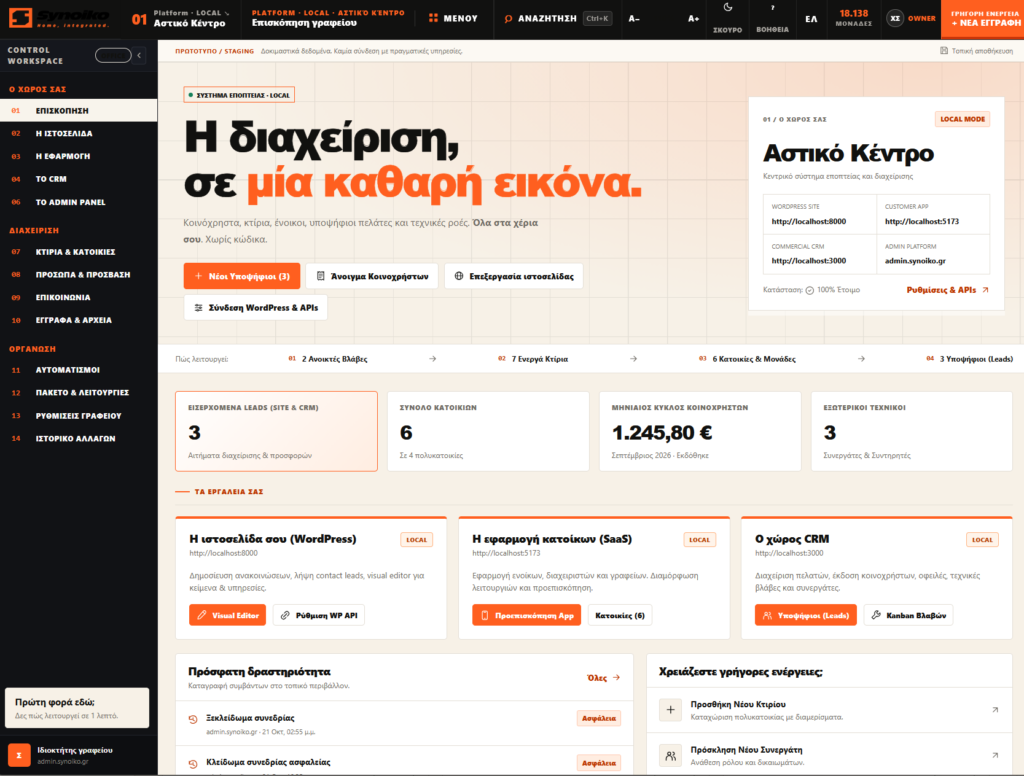Open ΕΠΙΚΟΙΝΩΝΙΑ sidebar item

78,297
